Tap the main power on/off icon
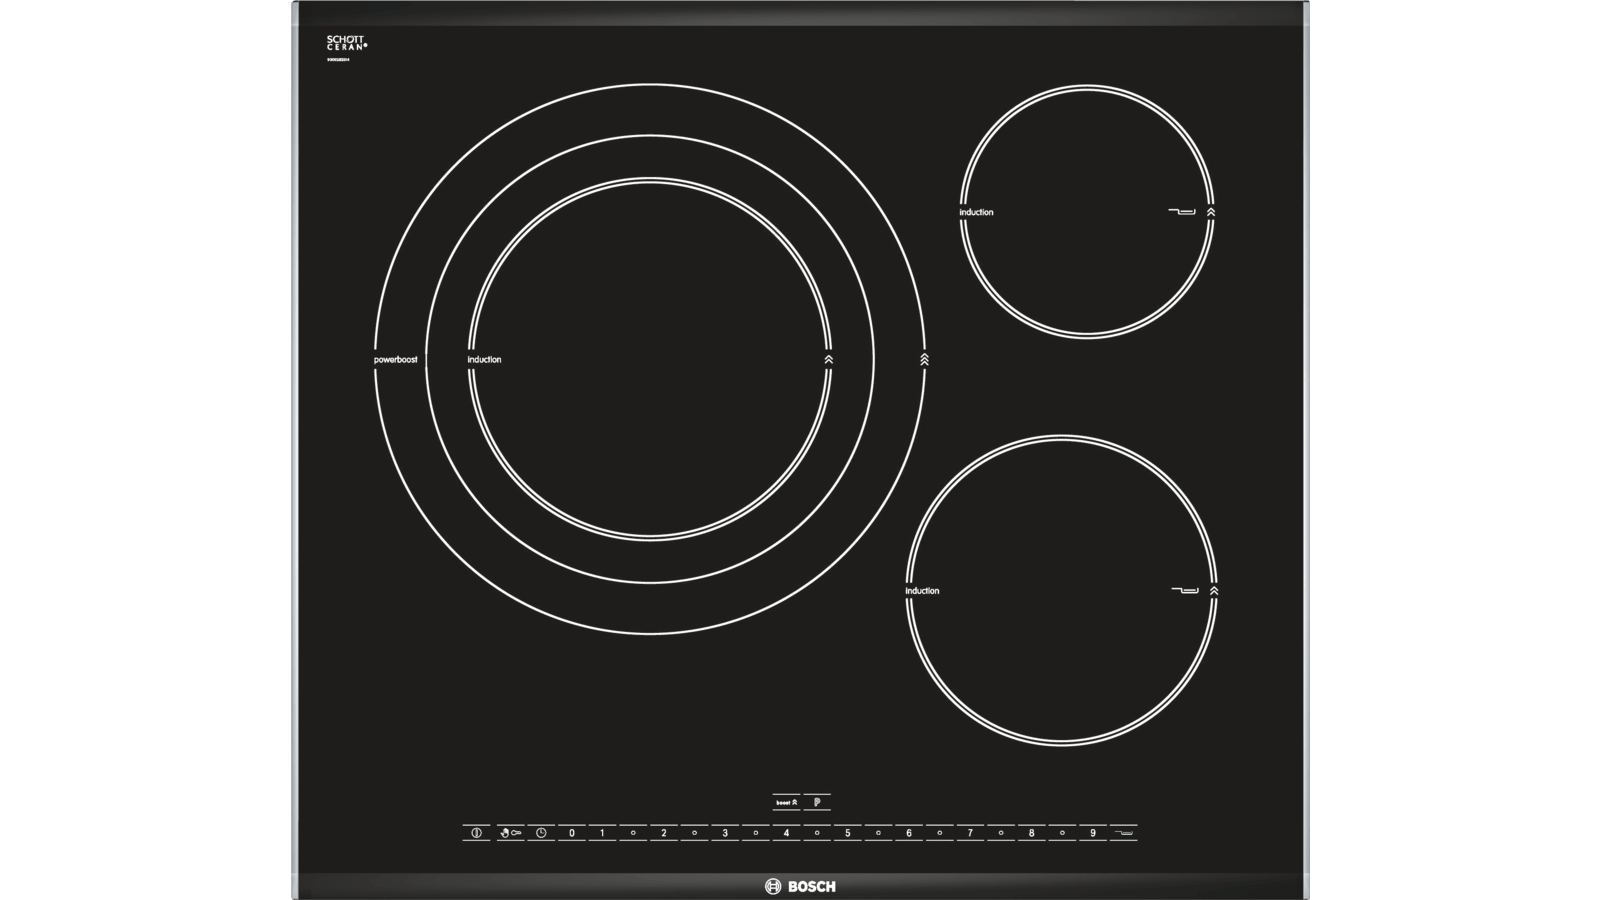 476,832
